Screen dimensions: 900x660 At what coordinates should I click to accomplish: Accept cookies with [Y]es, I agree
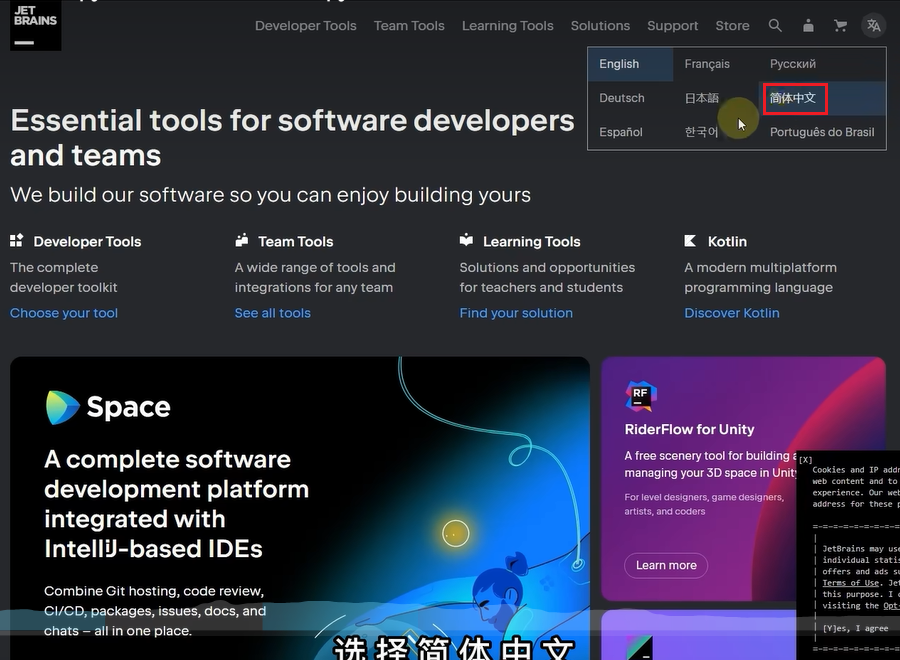click(855, 628)
